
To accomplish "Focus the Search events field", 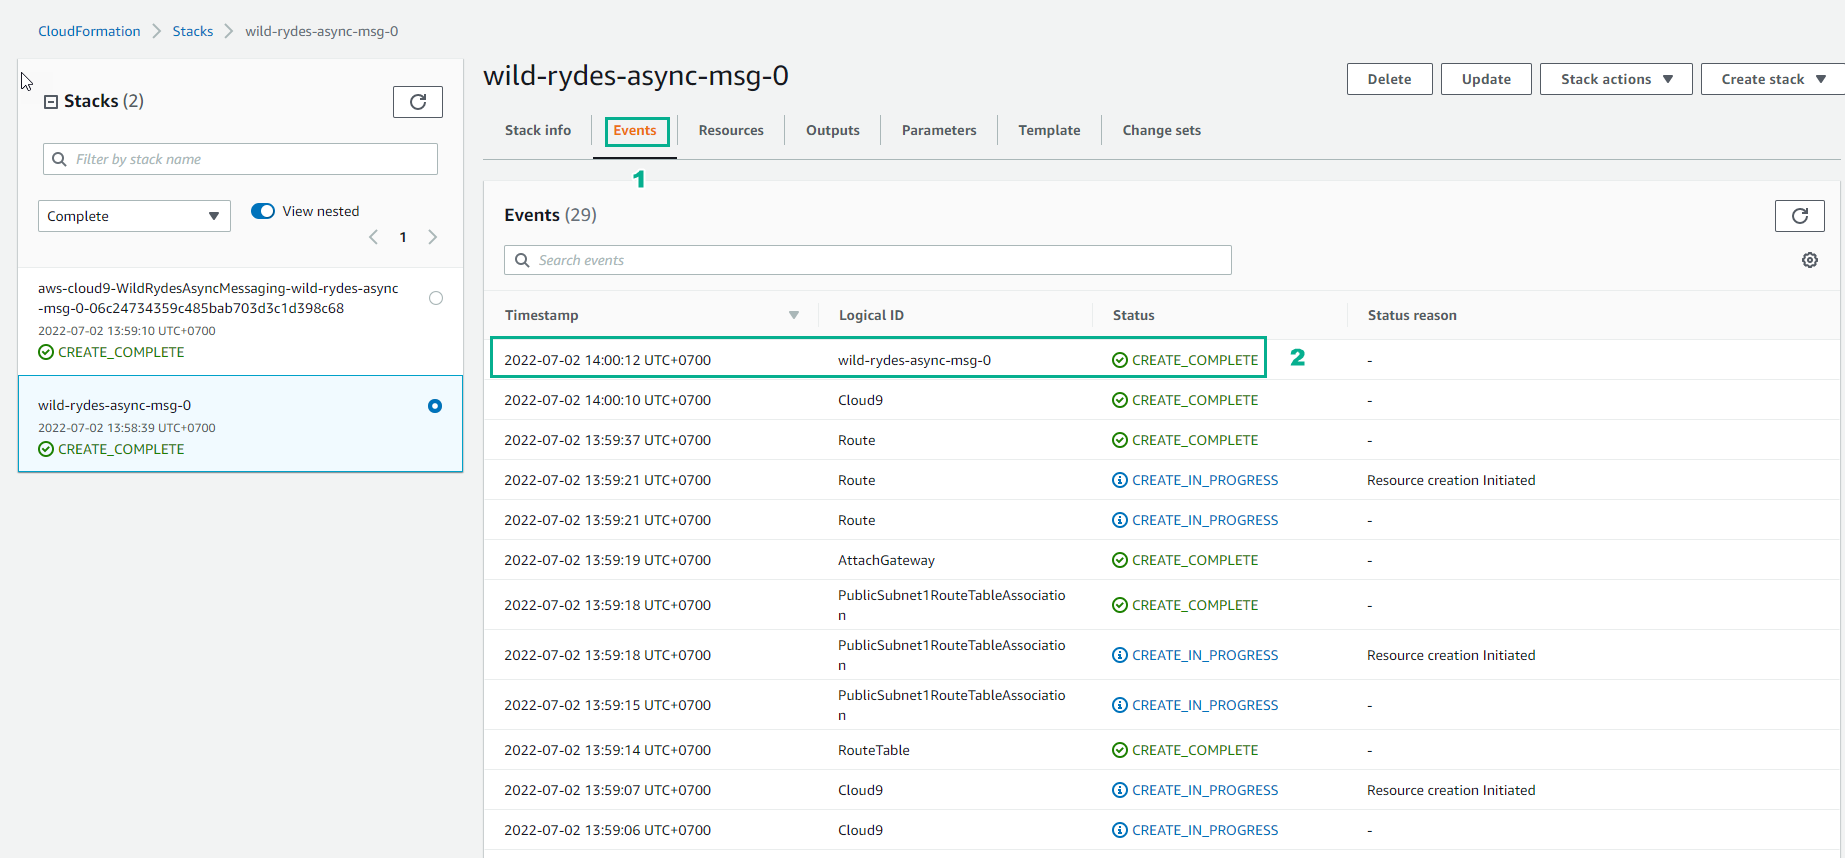I will [x=868, y=260].
